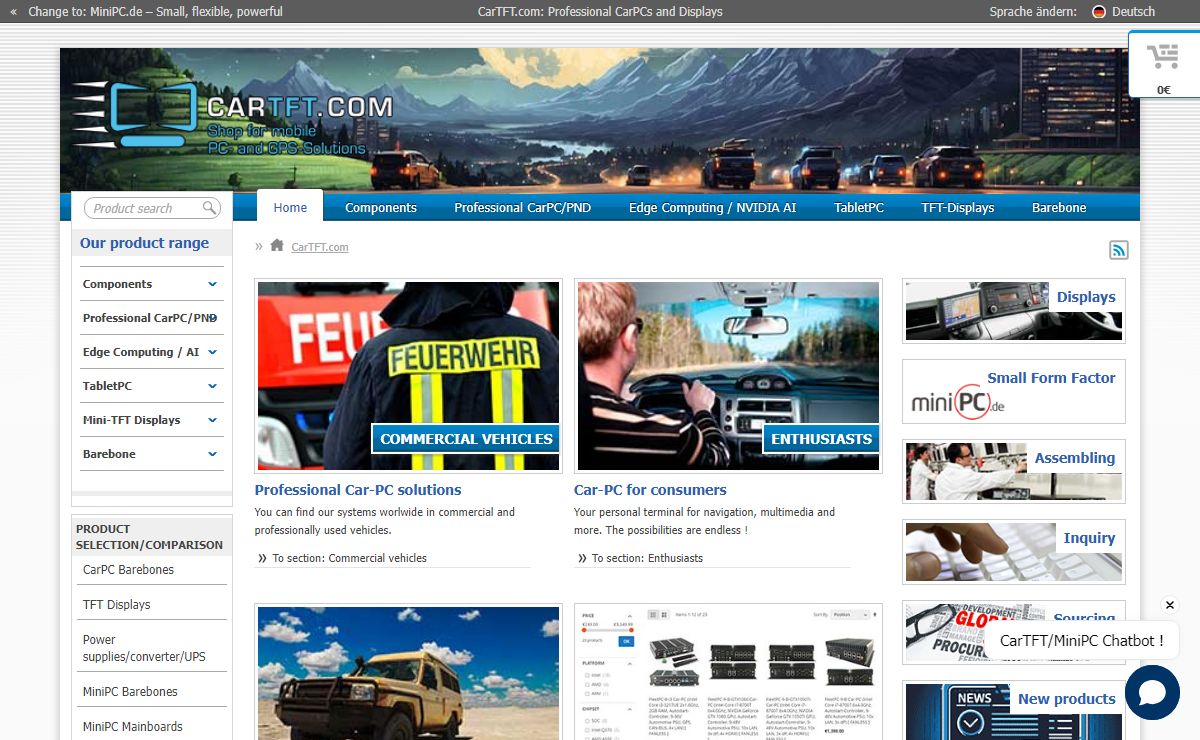Expand Professional CarPC/PND sidebar chevron
Viewport: 1200px width, 740px height.
(x=212, y=318)
